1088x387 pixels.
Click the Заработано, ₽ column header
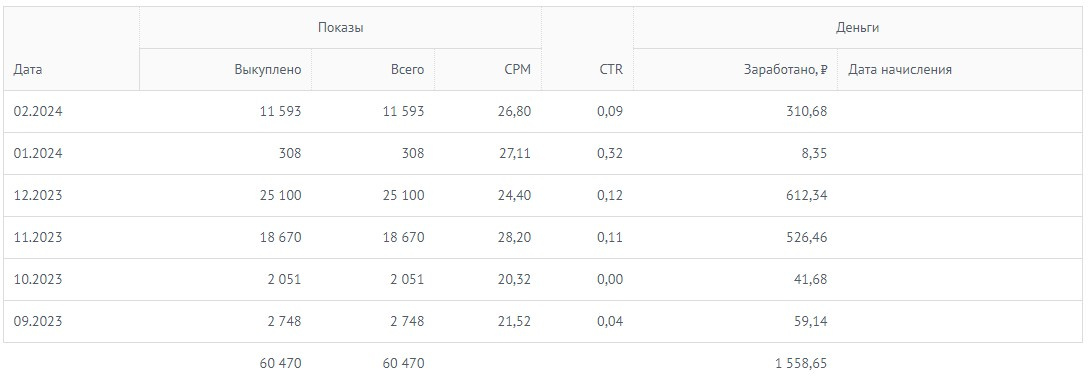point(785,69)
